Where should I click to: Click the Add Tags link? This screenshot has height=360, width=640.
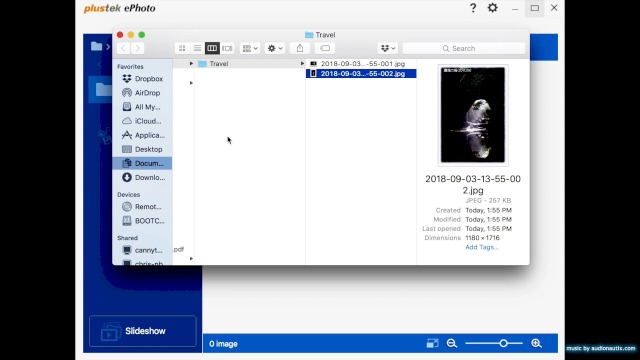(x=482, y=247)
